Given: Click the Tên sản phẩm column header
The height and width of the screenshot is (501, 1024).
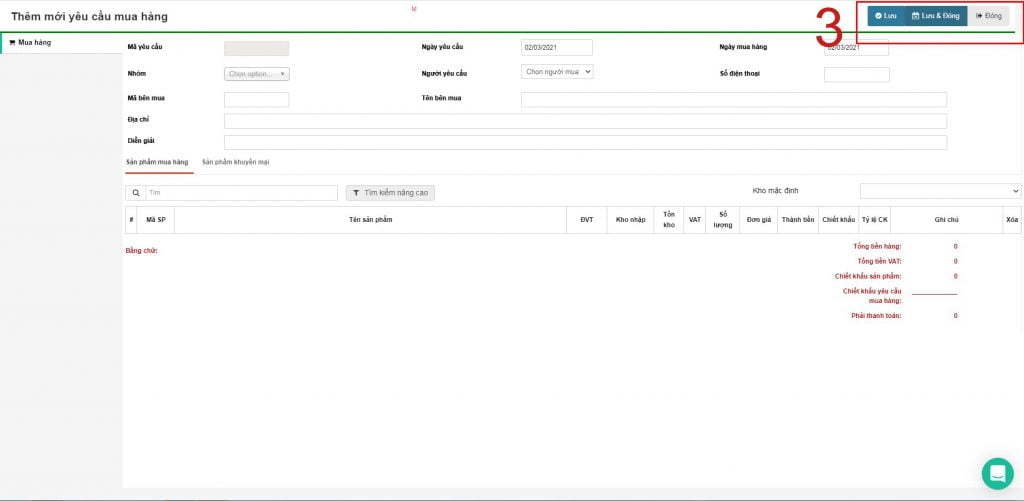Looking at the screenshot, I should click(x=370, y=220).
